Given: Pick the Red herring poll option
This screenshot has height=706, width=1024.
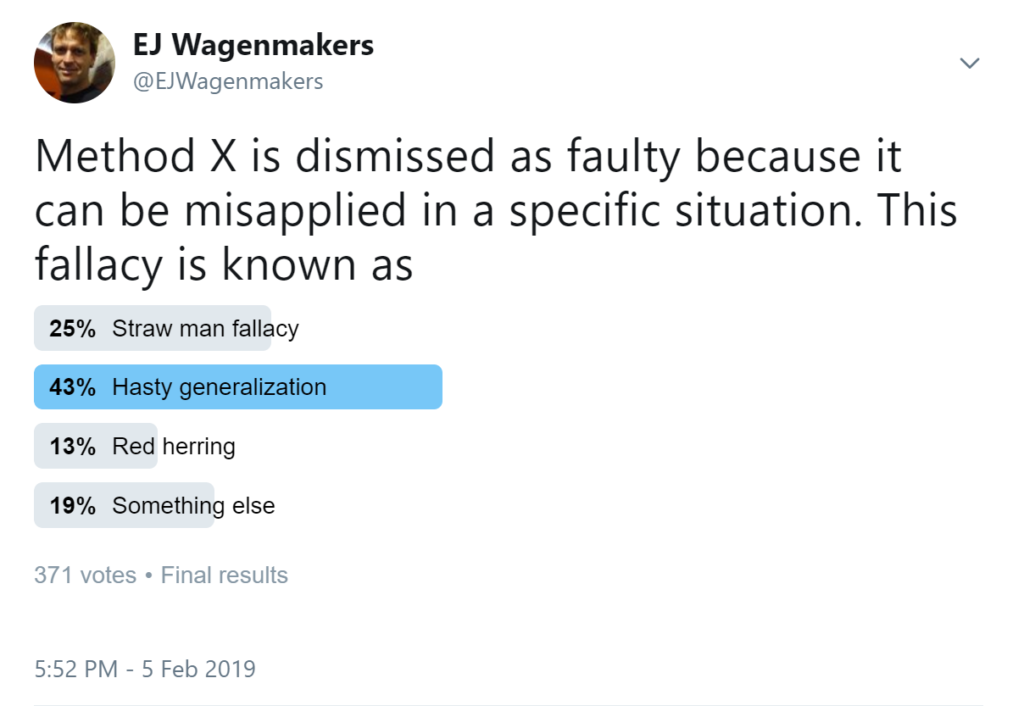Looking at the screenshot, I should tap(173, 446).
